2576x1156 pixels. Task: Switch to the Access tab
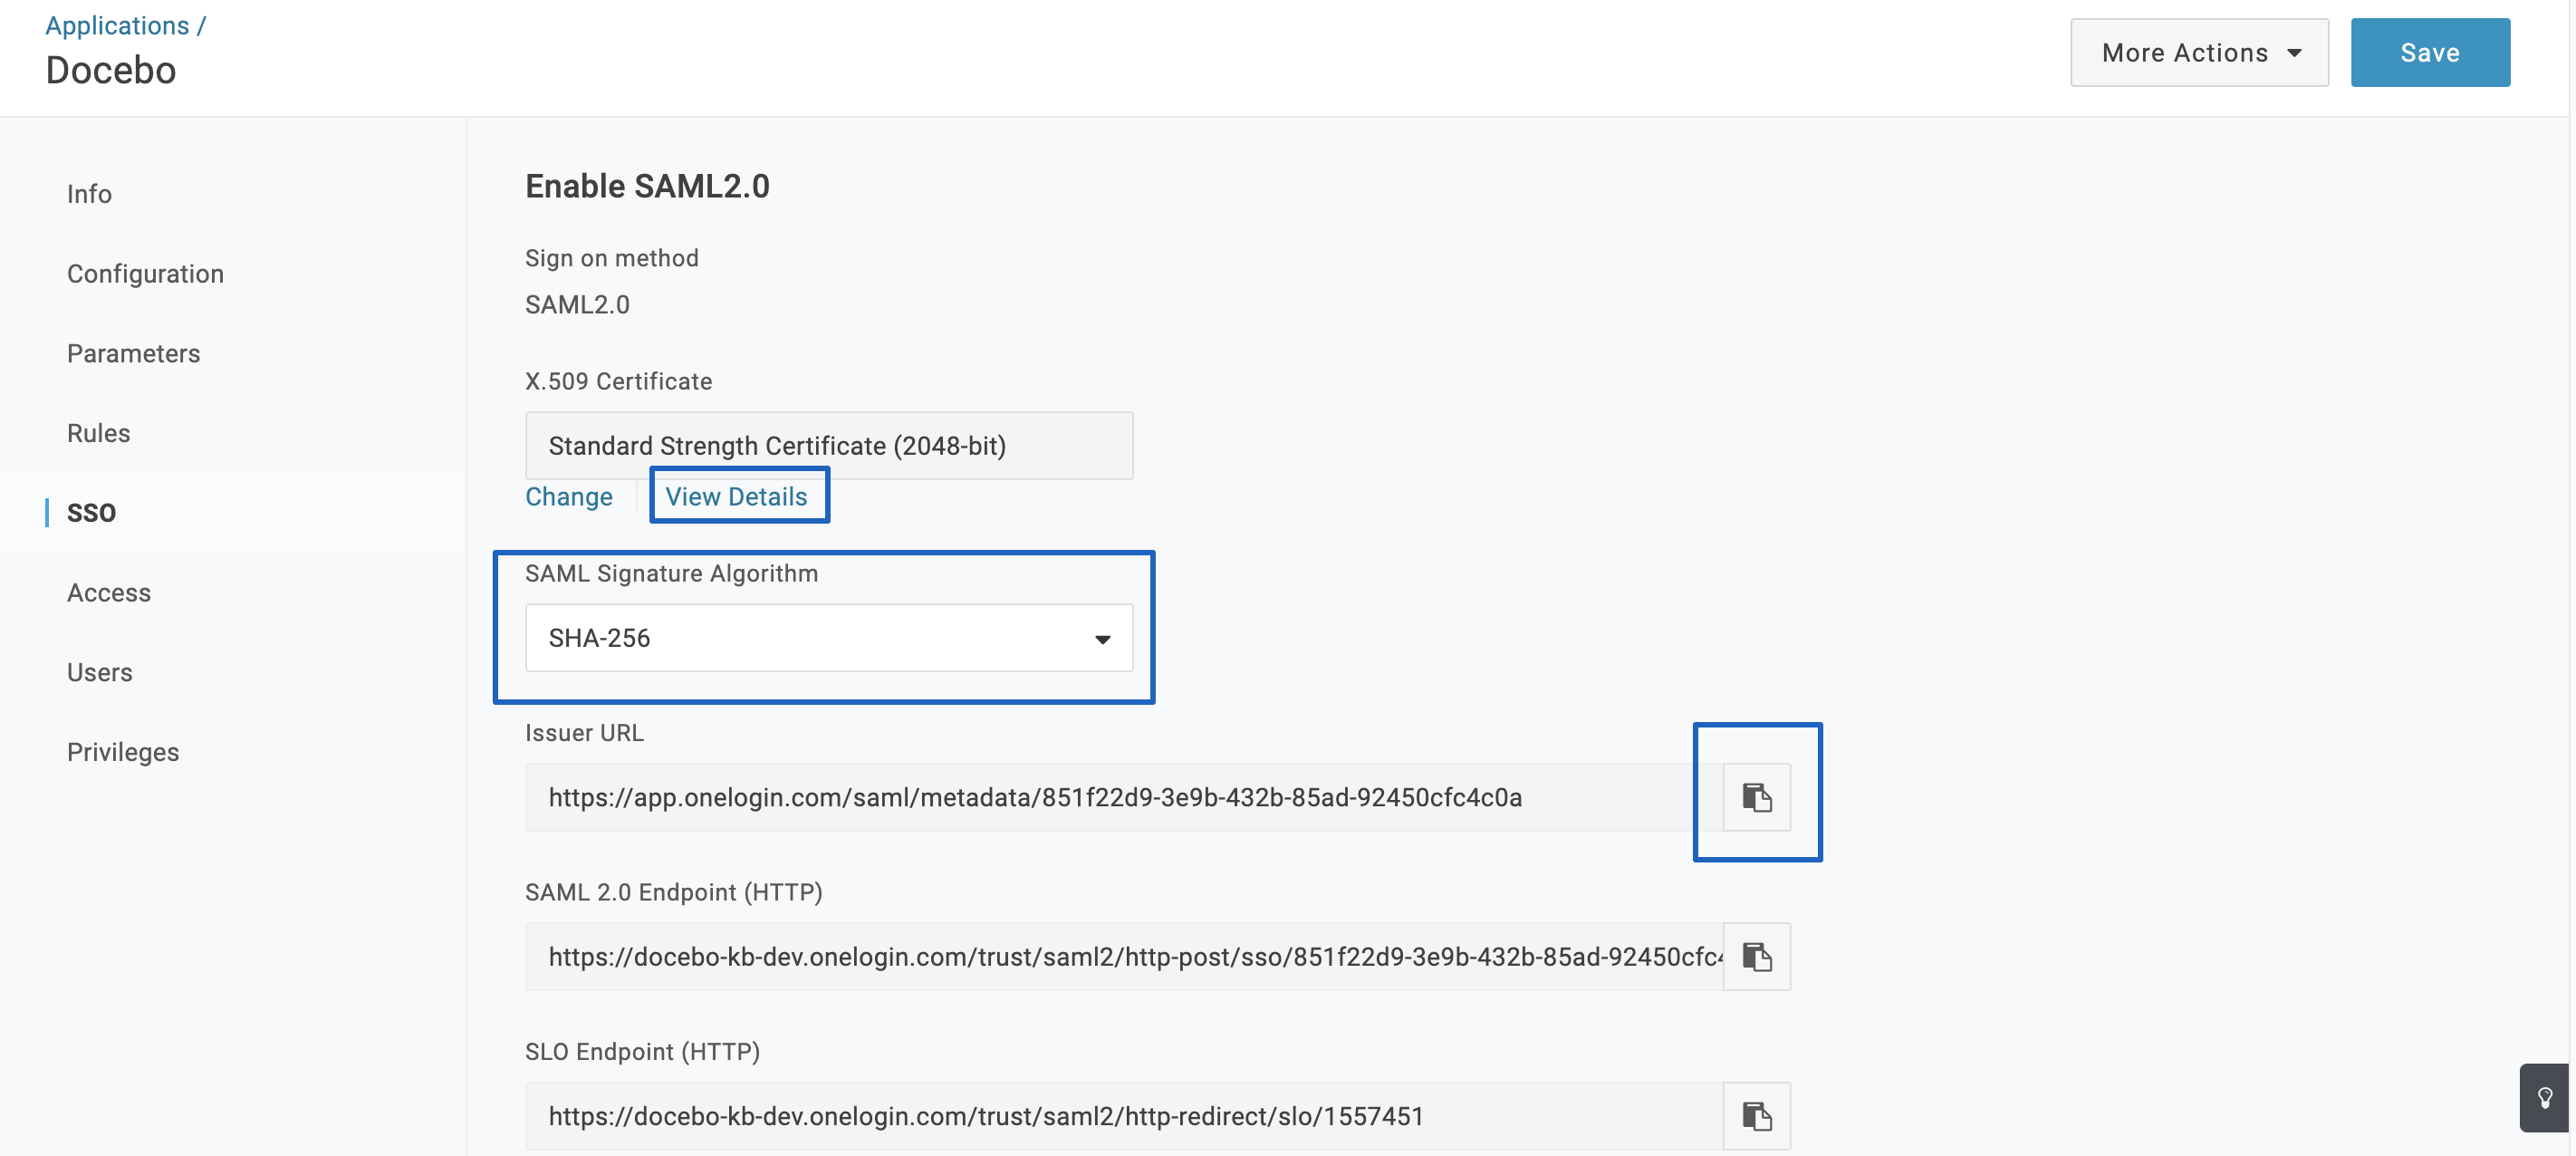108,593
